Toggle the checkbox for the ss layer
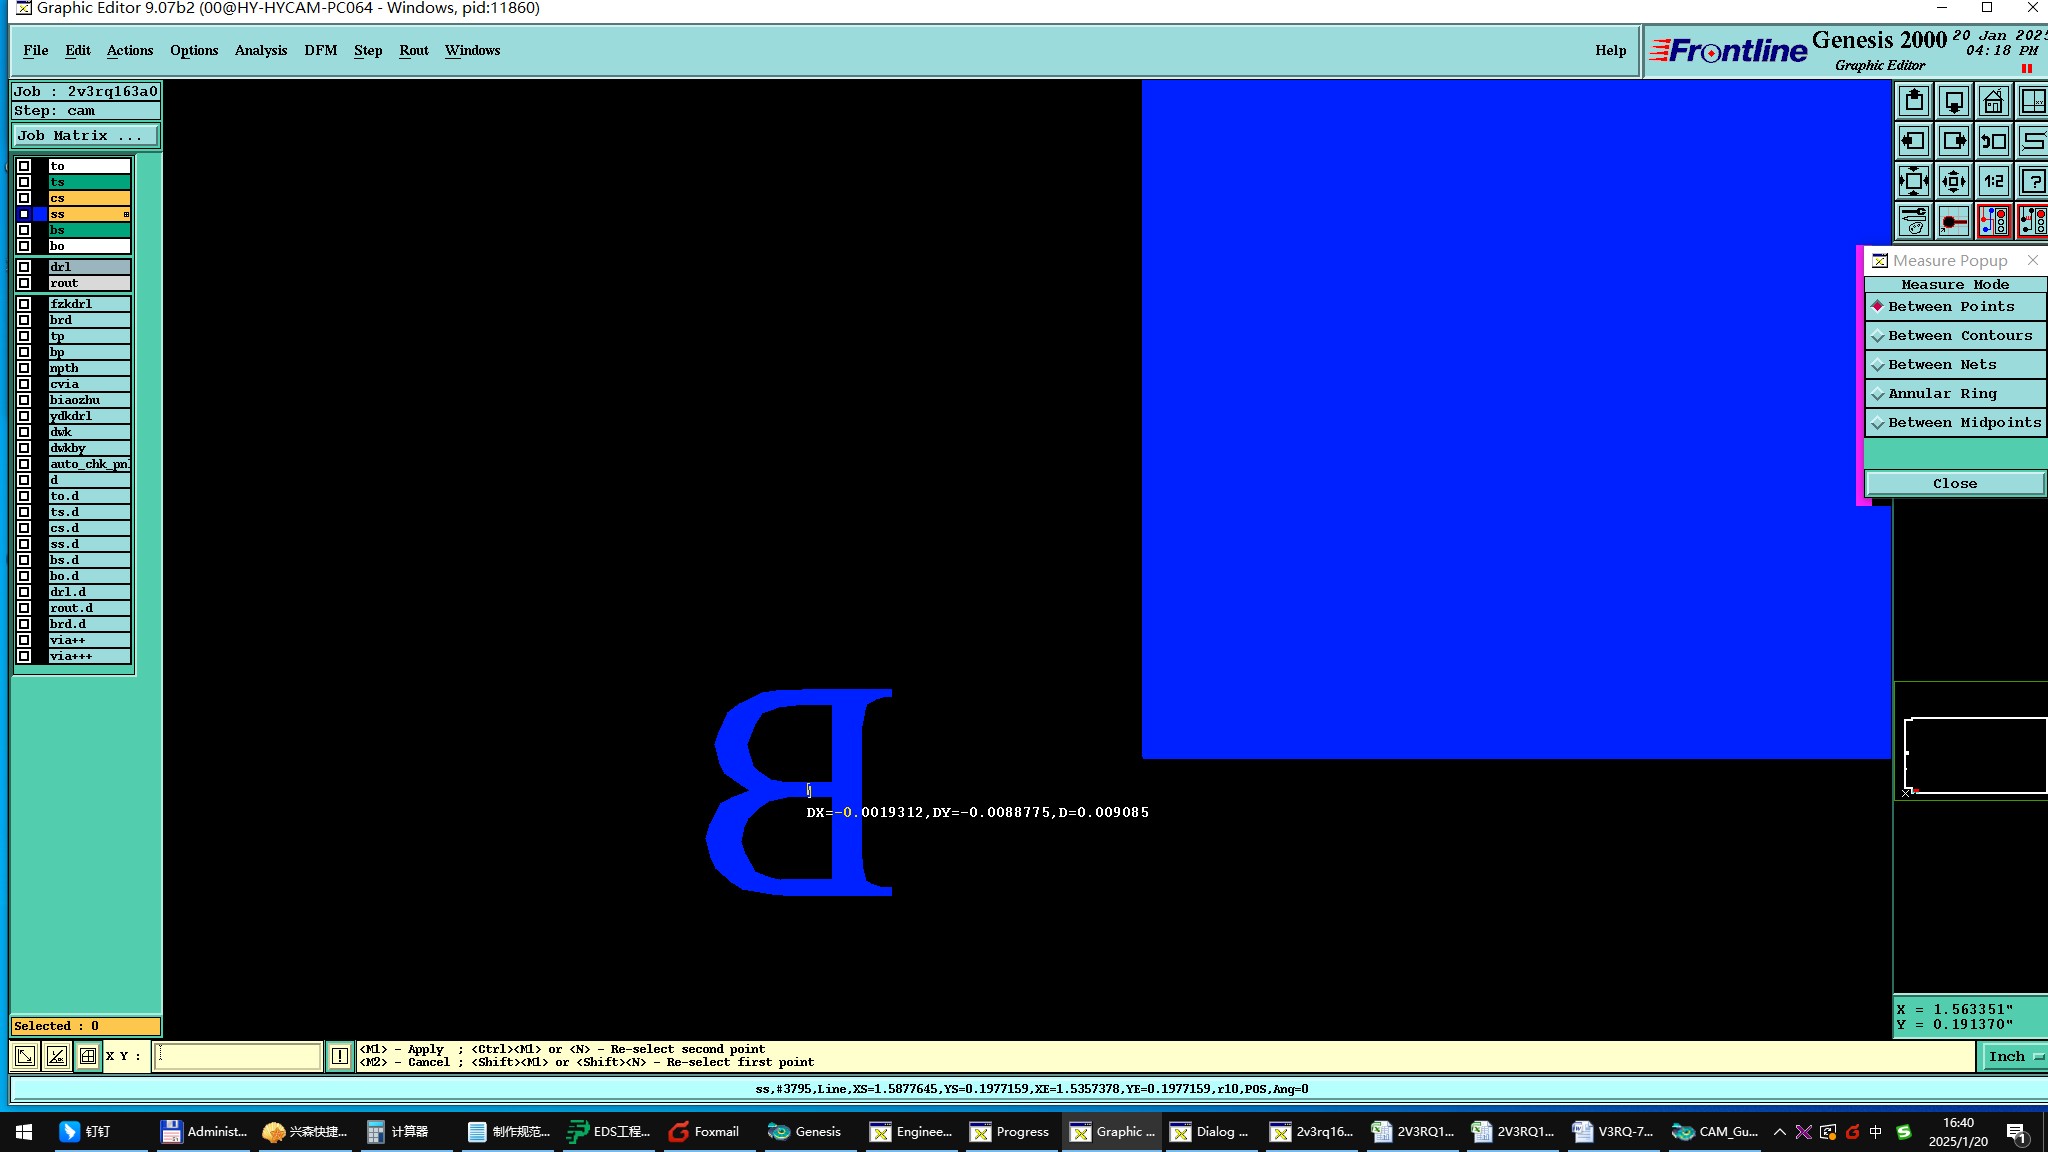The image size is (2048, 1152). pos(24,214)
